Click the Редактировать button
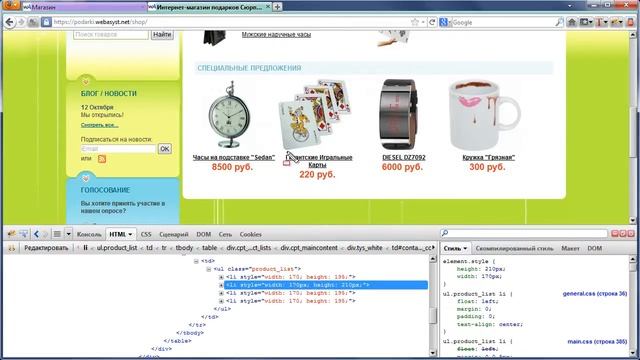Viewport: 640px width, 360px height. click(46, 248)
